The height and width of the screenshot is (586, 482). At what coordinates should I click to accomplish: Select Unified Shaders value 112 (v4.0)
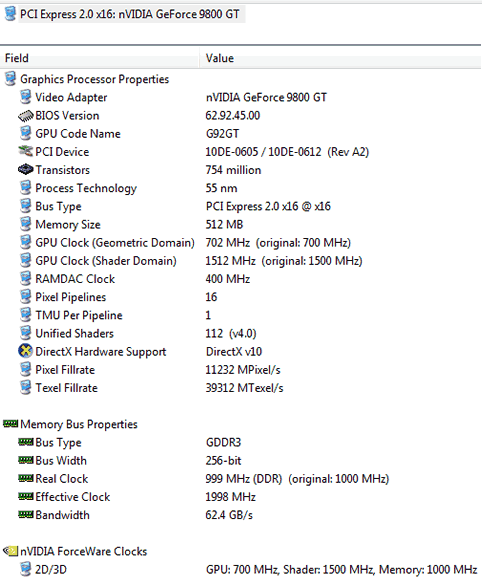231,333
